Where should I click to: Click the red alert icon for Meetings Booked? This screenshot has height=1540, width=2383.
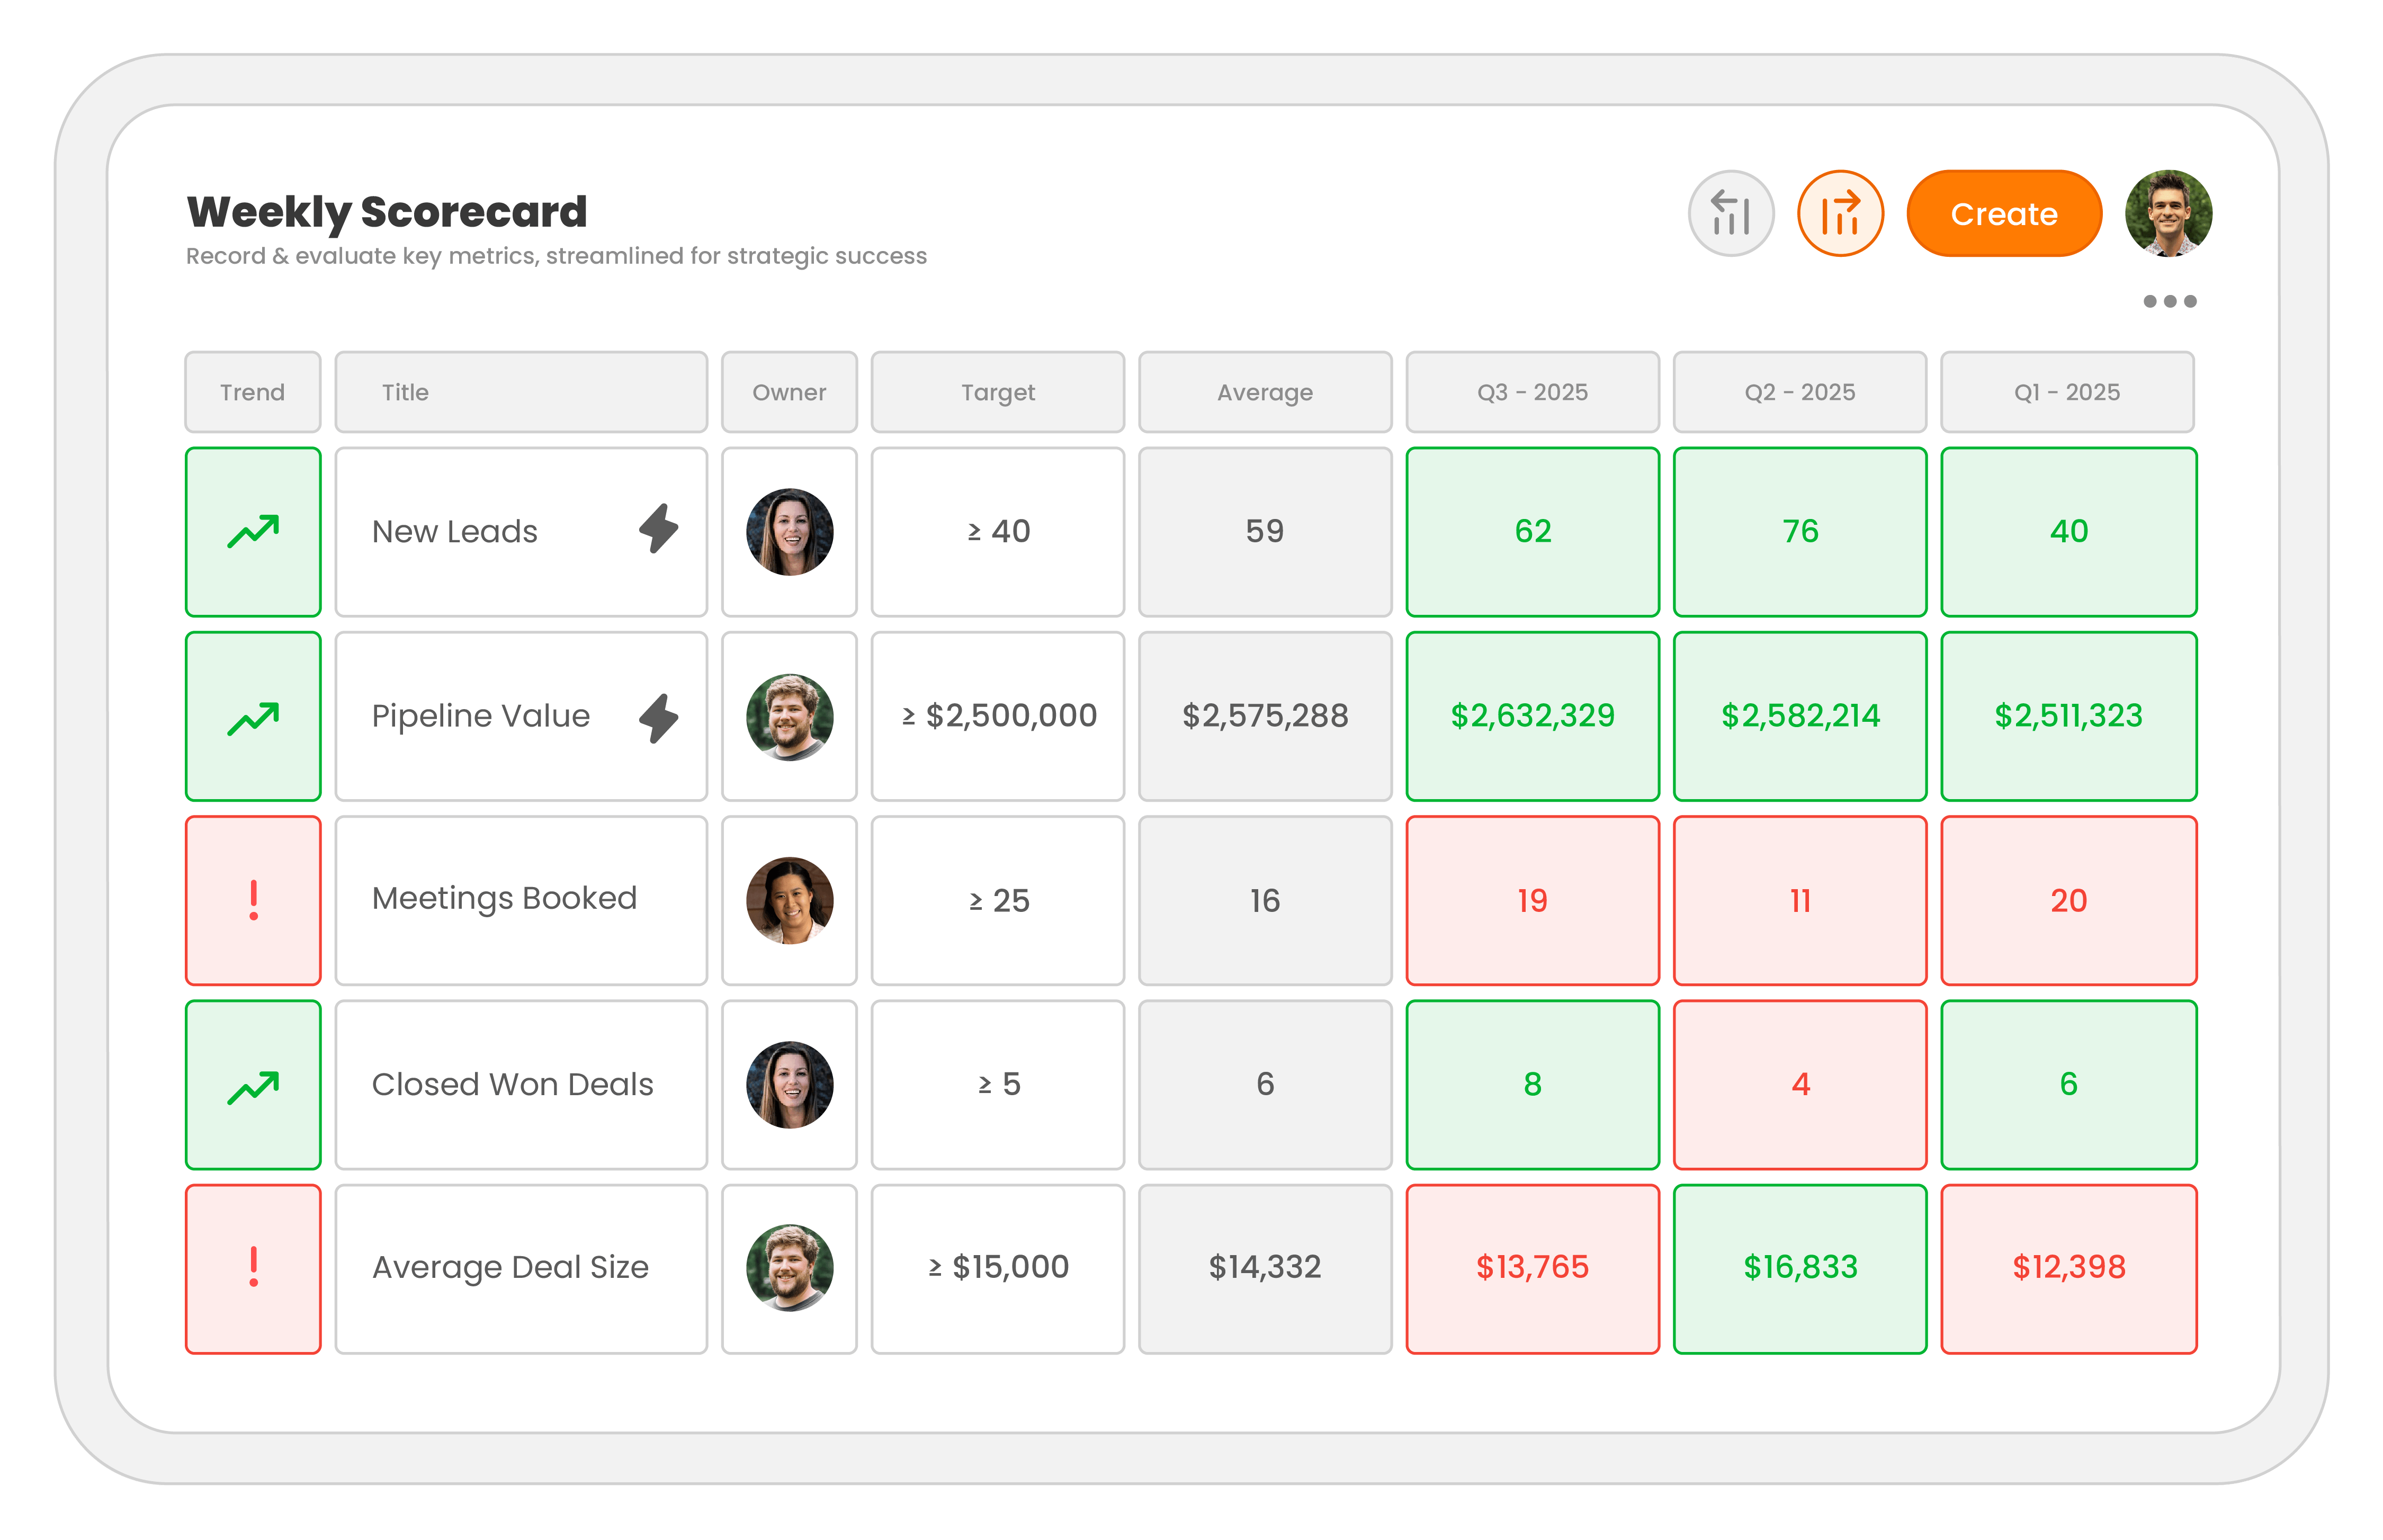click(253, 900)
